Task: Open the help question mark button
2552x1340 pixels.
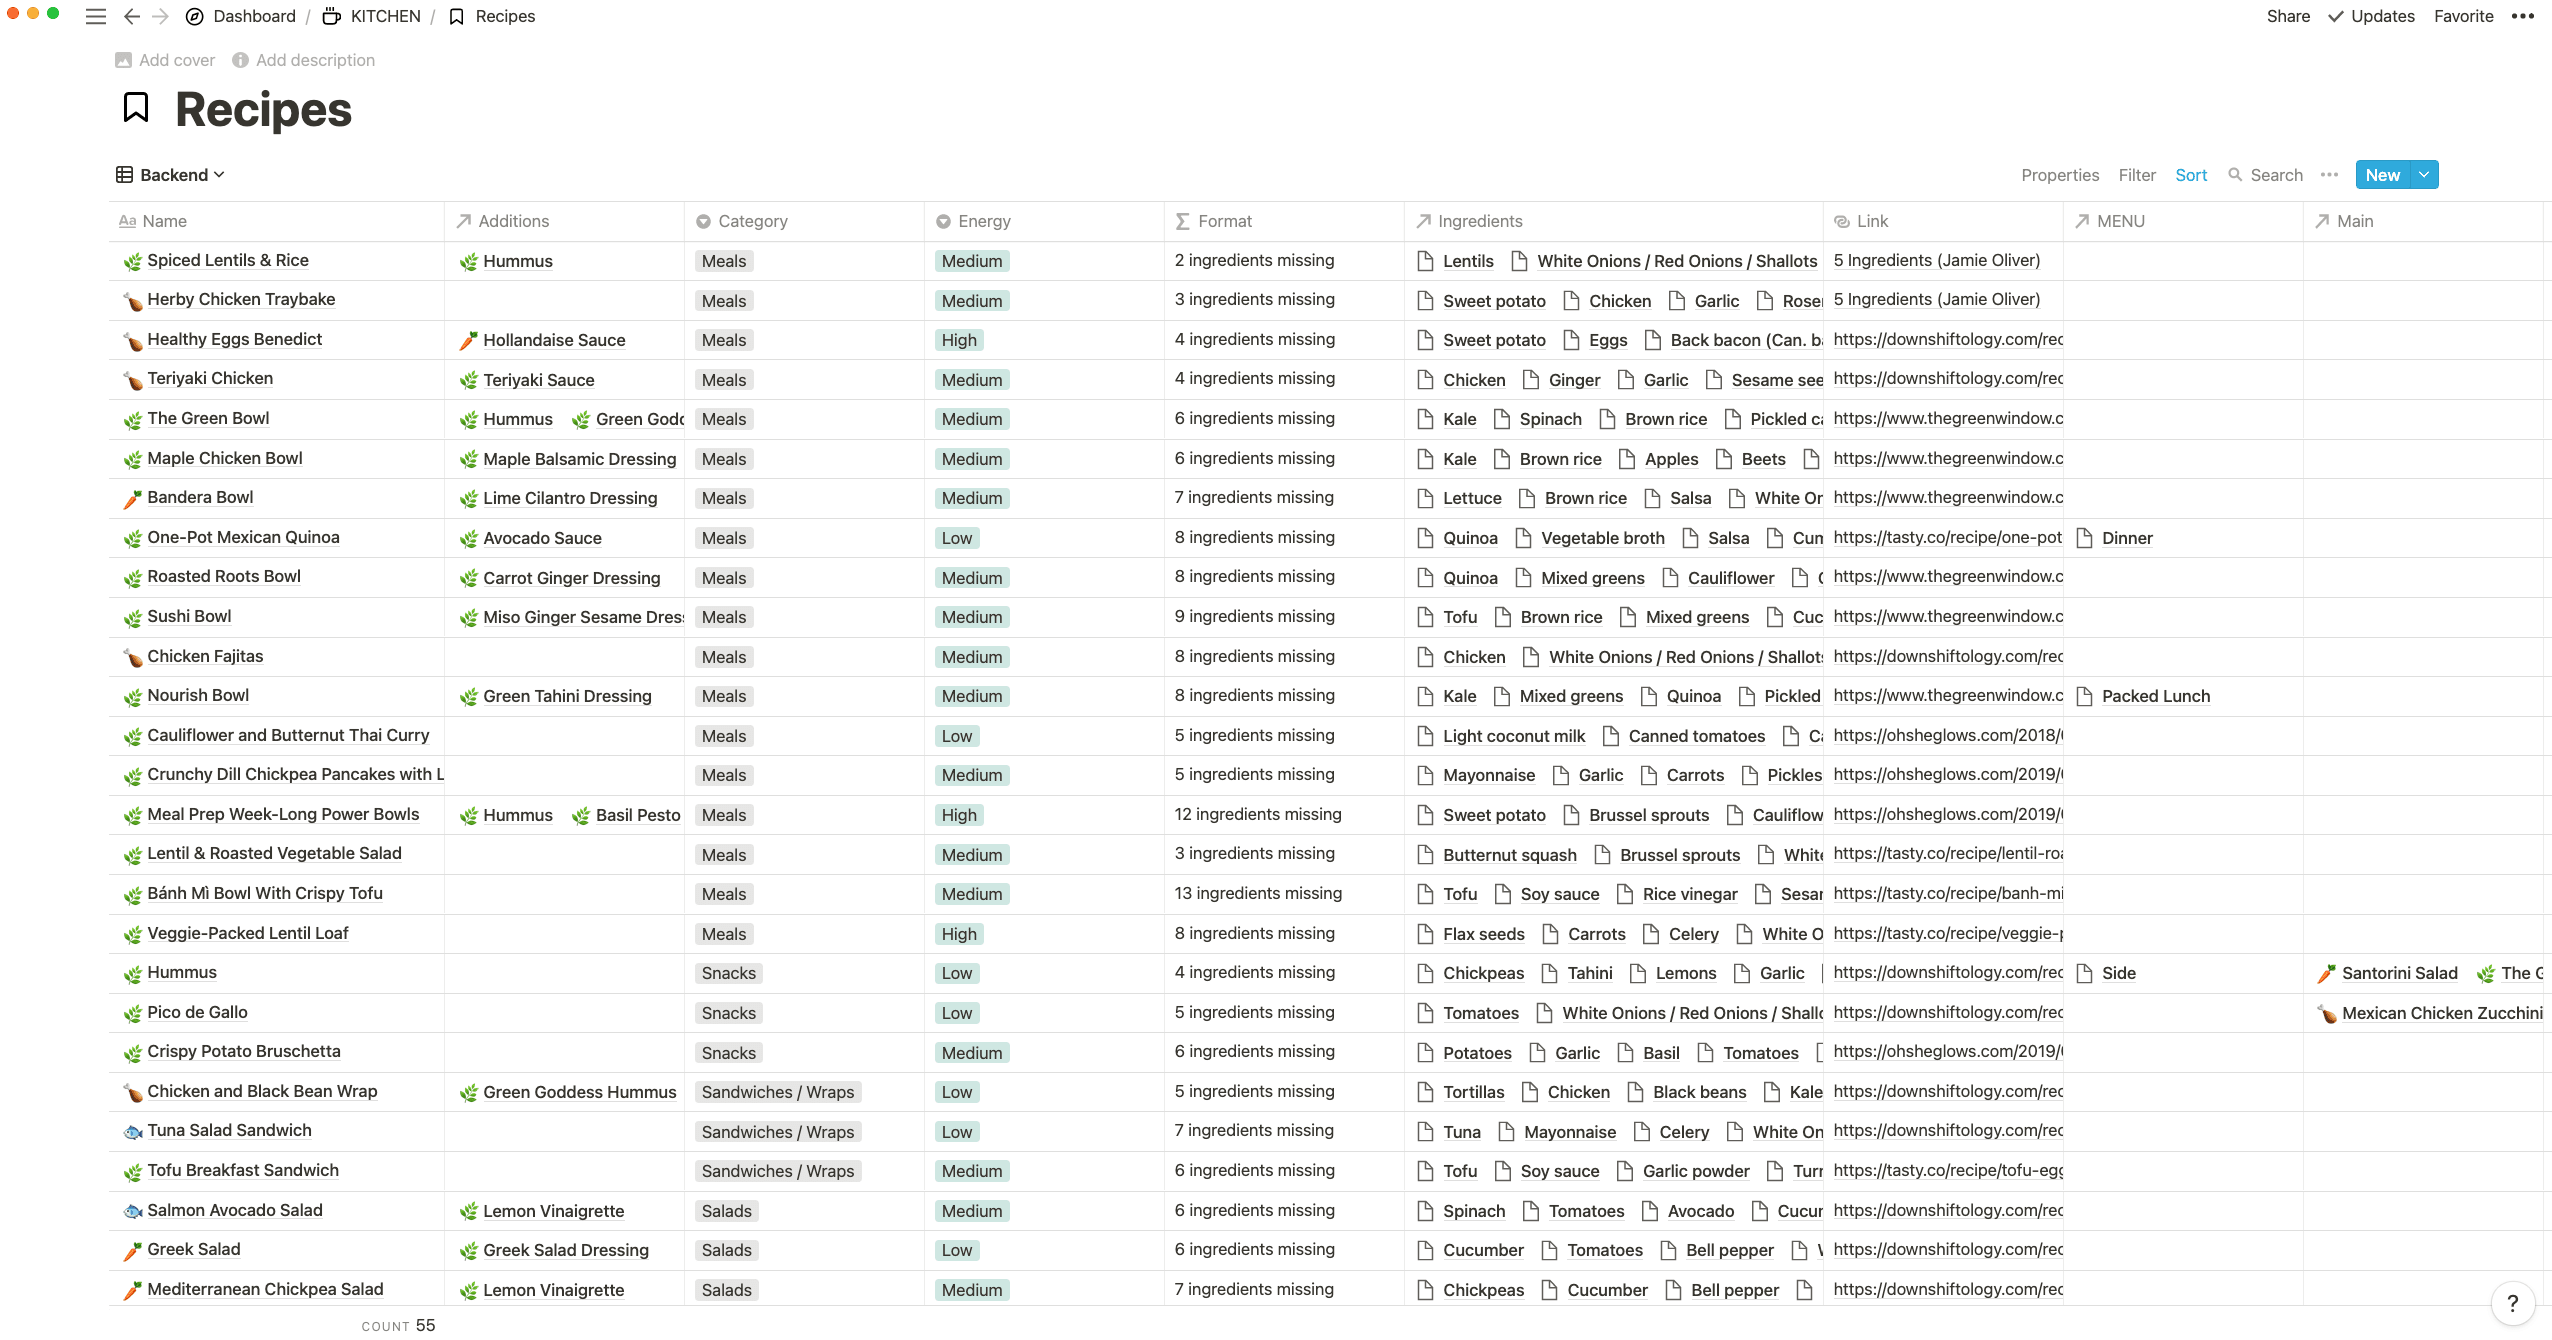Action: (2513, 1303)
